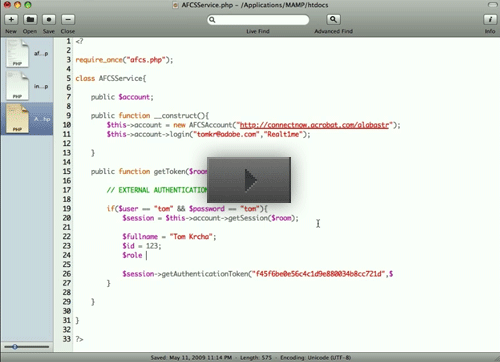500x362 pixels.
Task: Click 'class AFCSService{' text
Action: click(x=111, y=78)
